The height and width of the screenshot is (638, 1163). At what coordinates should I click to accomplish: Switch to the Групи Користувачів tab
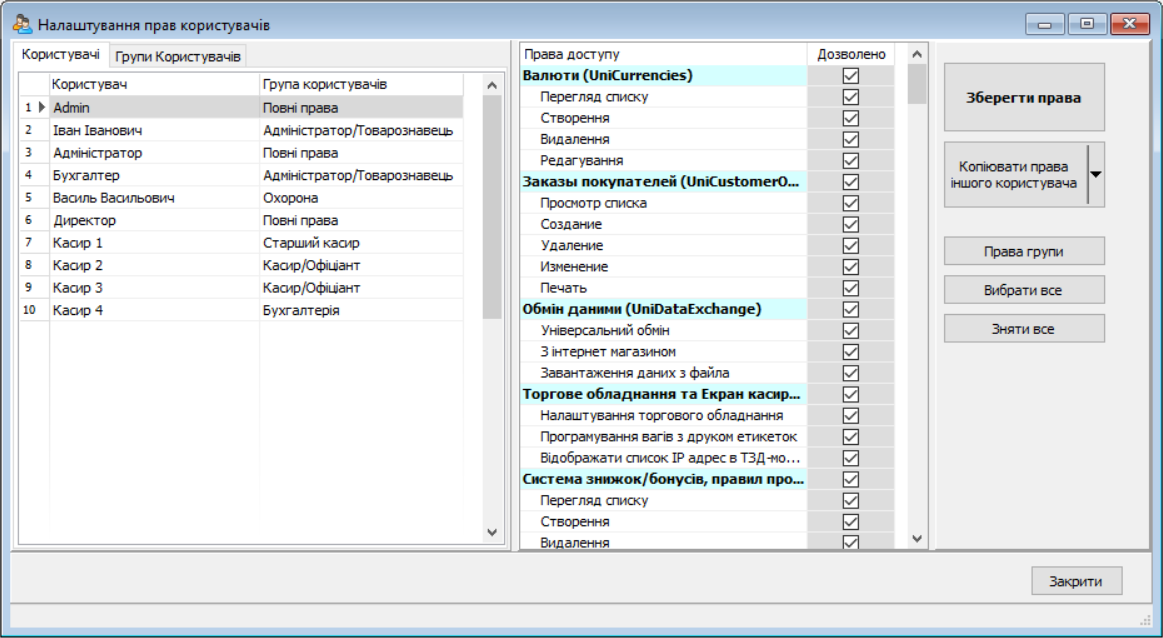click(178, 56)
